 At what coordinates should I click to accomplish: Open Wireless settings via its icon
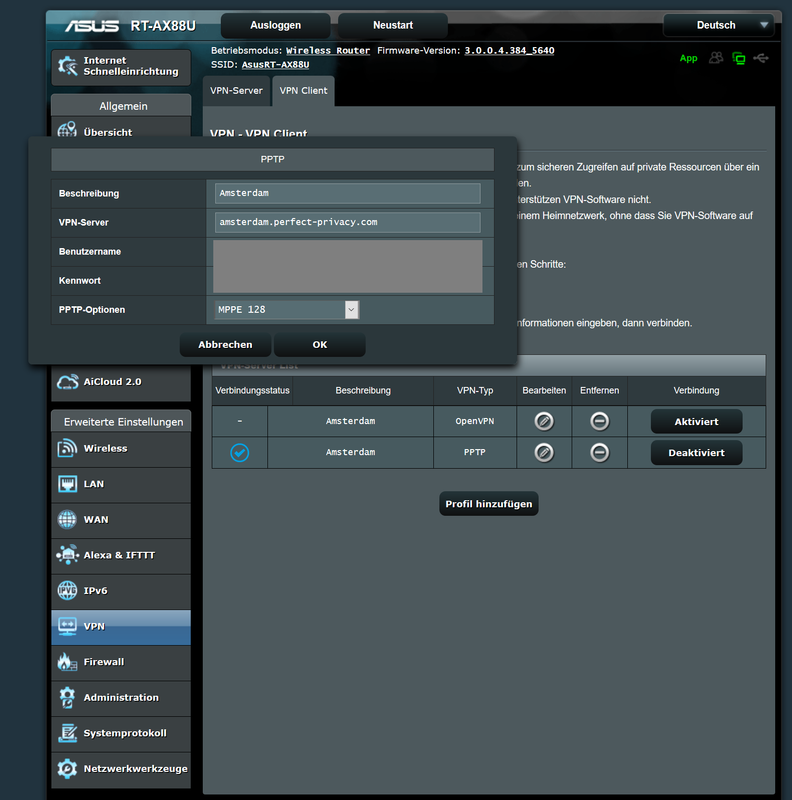tap(67, 448)
